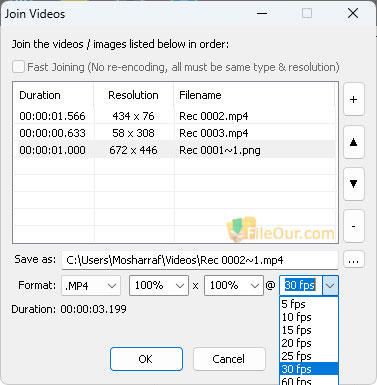The height and width of the screenshot is (385, 377).
Task: Open the browse dialog with the ellipsis button
Action: [x=353, y=260]
